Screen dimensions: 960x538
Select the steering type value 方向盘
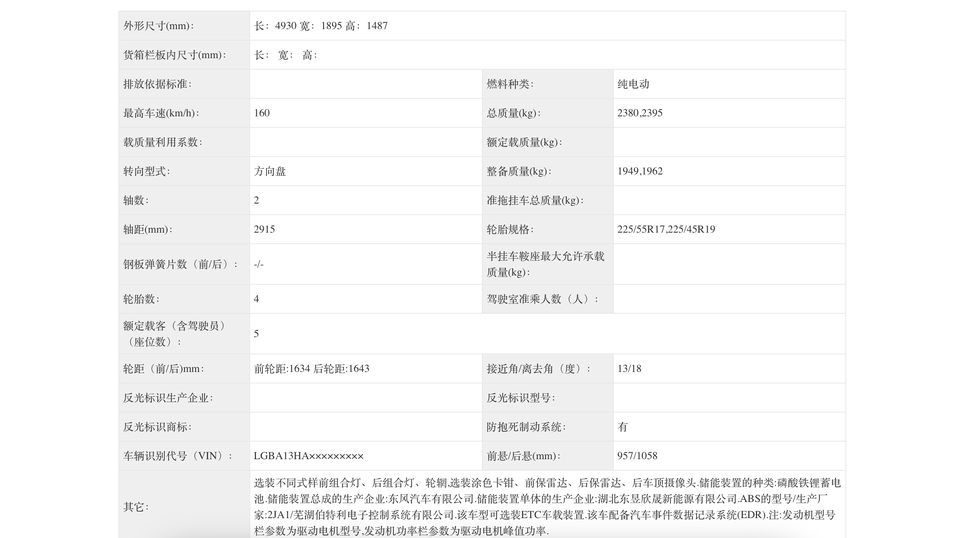[270, 171]
